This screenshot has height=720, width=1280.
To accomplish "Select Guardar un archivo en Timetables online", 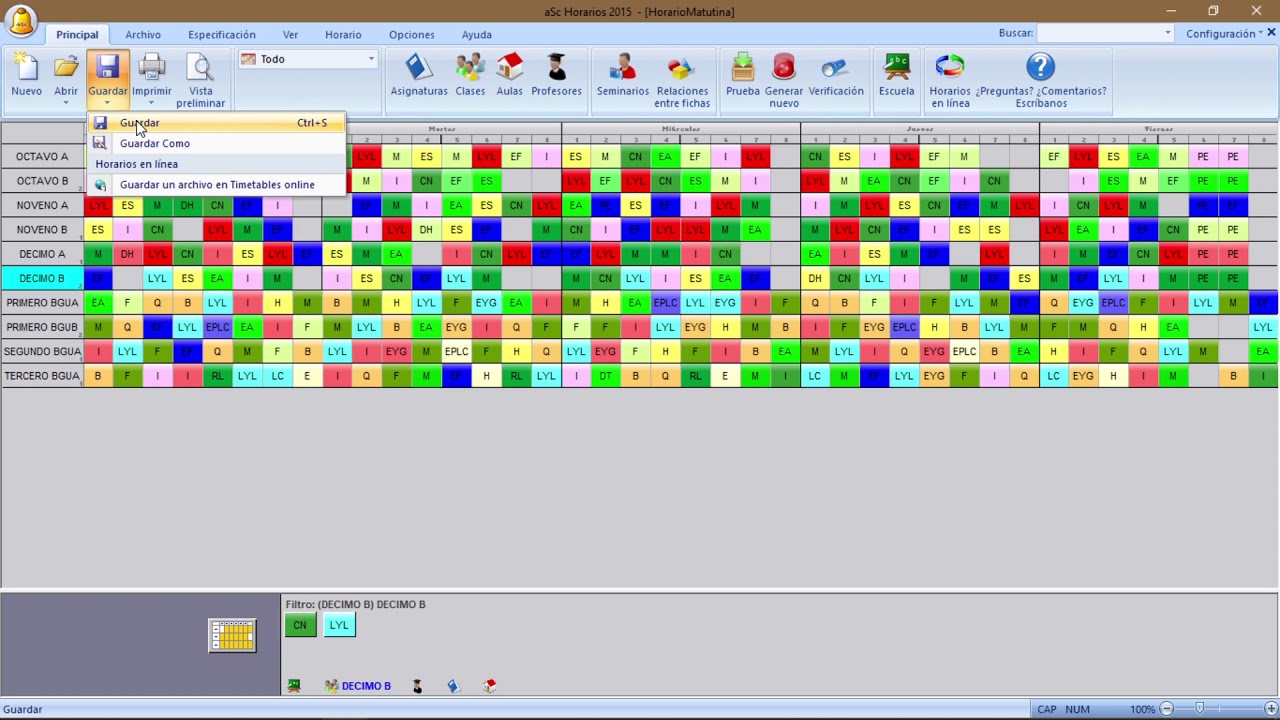I will tap(217, 184).
